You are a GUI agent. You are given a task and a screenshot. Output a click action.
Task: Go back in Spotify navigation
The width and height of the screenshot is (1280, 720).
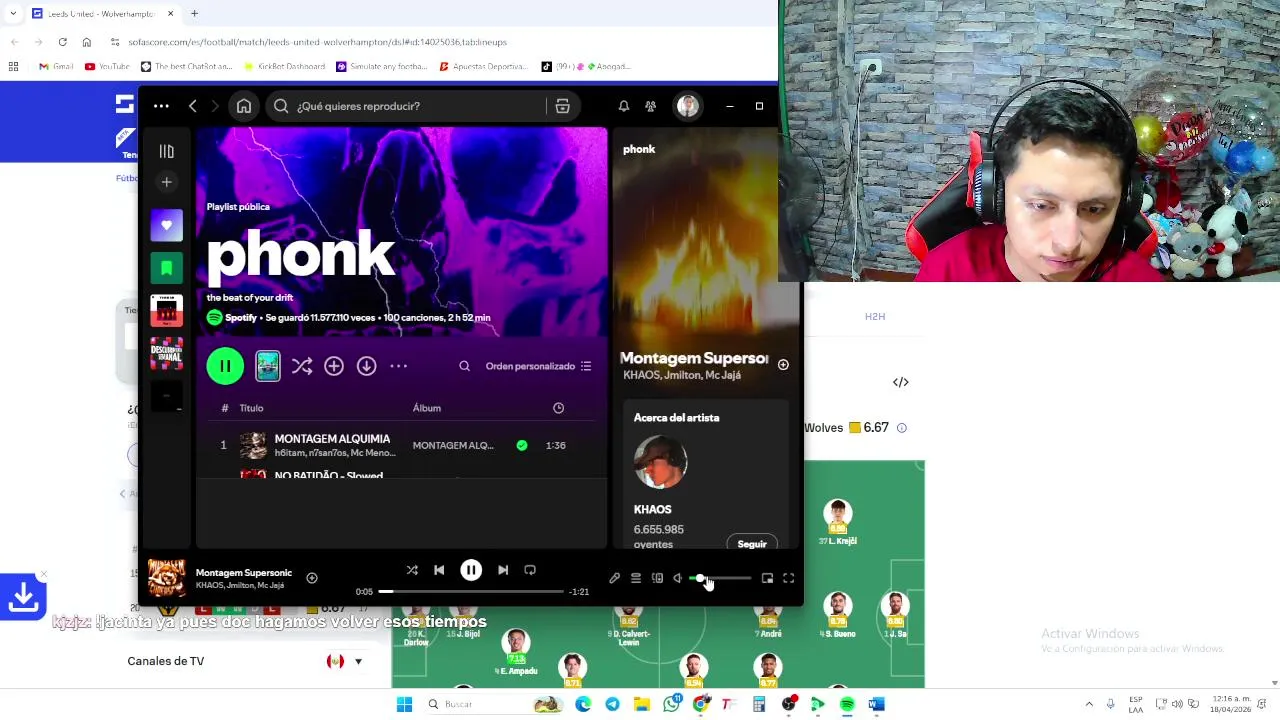pyautogui.click(x=193, y=106)
